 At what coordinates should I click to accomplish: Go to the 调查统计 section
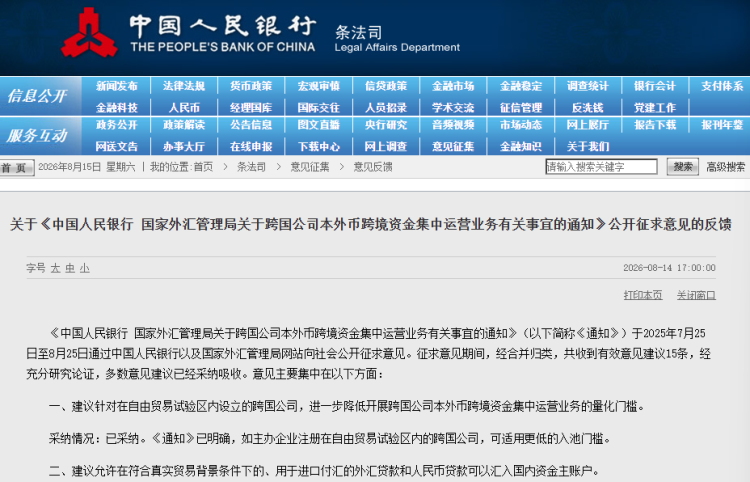pos(588,86)
